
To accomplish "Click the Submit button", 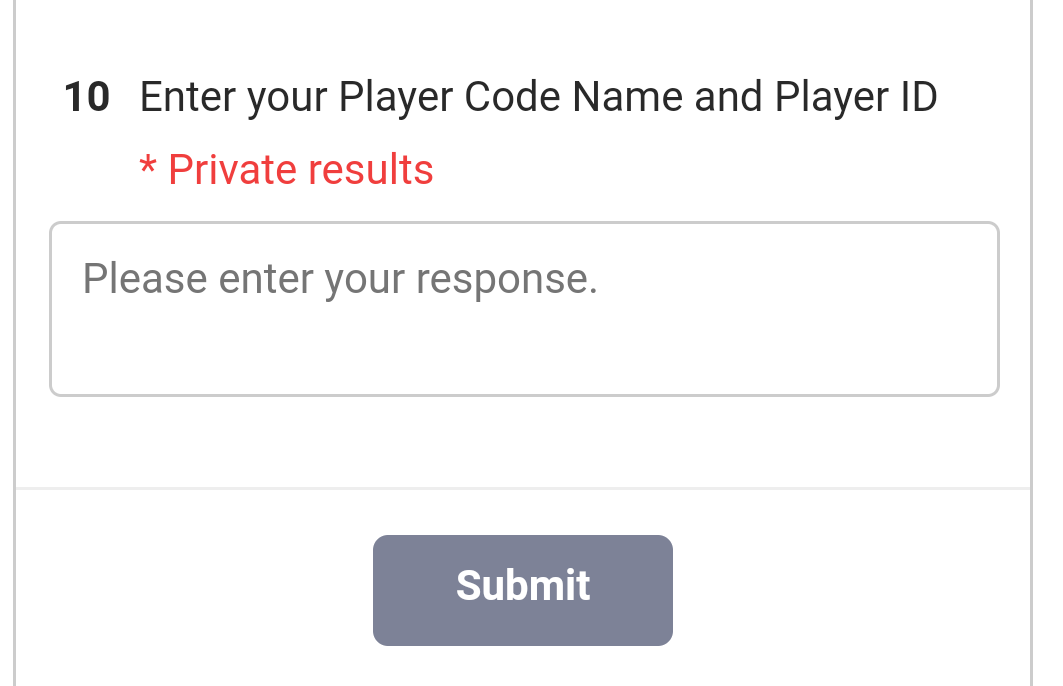I will [522, 590].
